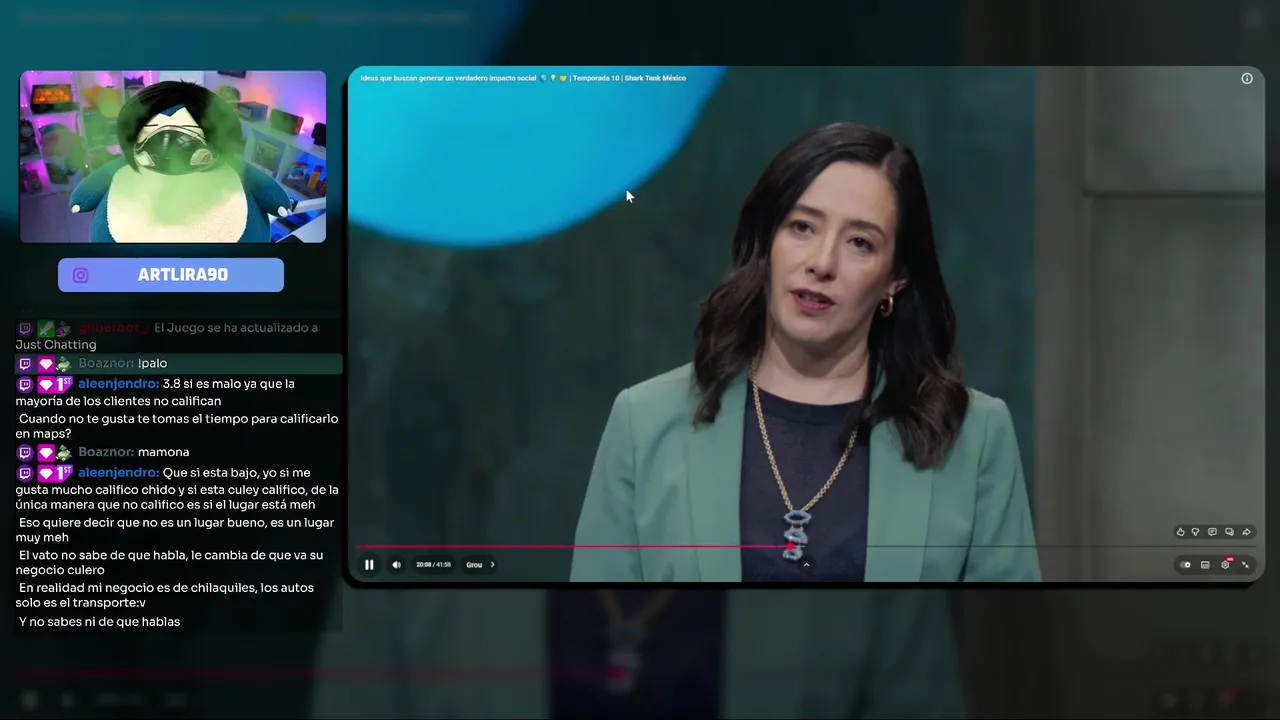
Task: Open the live chat replies icon
Action: click(x=1229, y=532)
